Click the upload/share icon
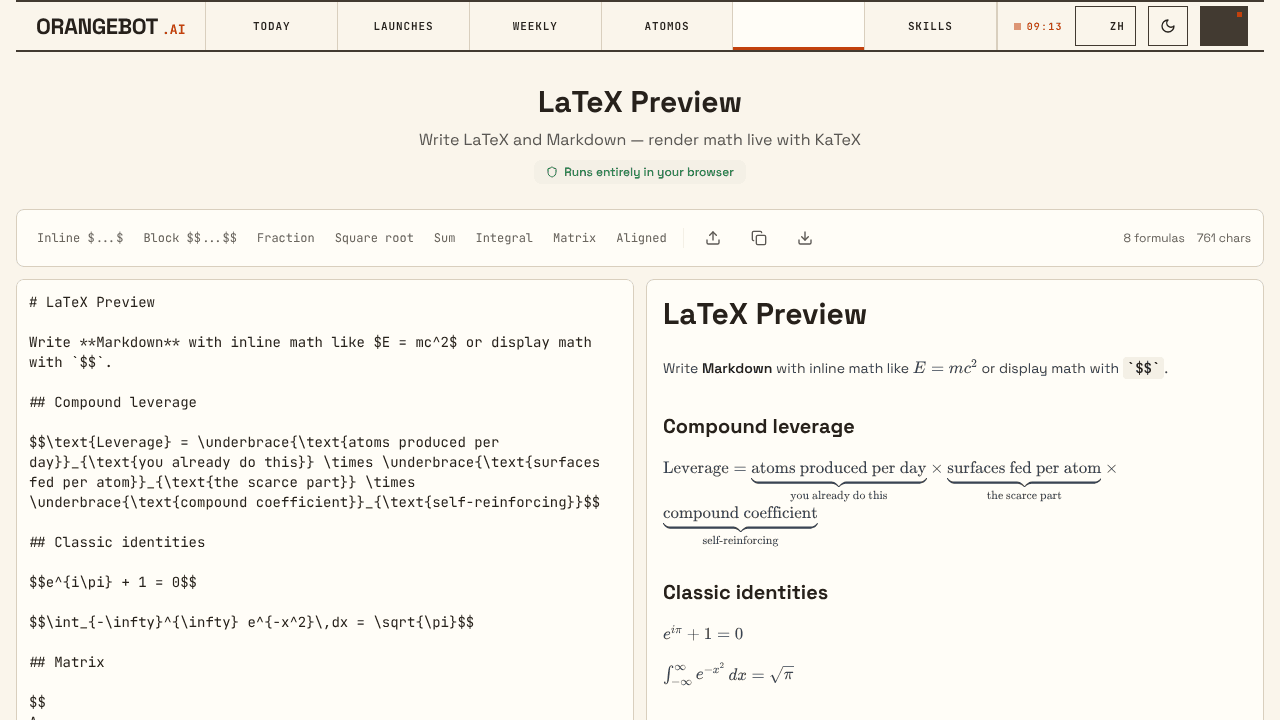This screenshot has height=720, width=1280. pos(713,238)
